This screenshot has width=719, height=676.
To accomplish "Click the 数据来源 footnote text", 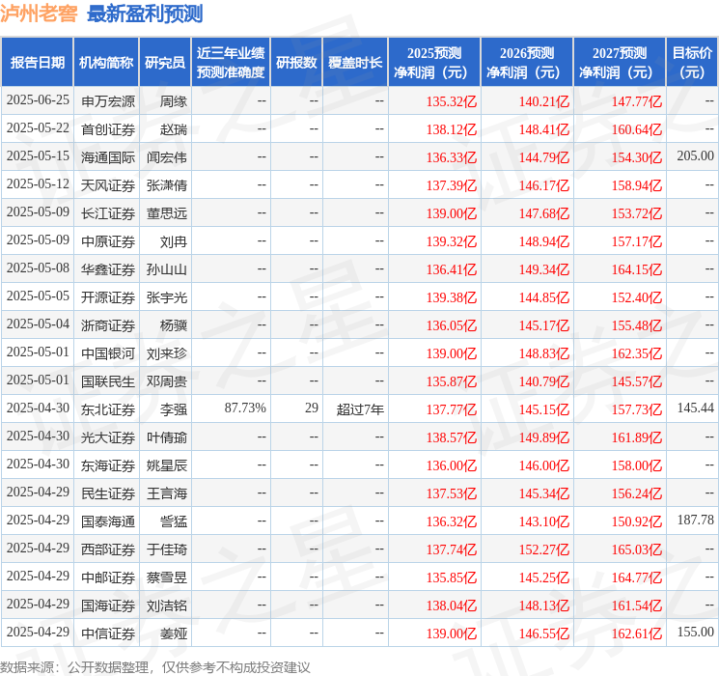I will coord(155,667).
